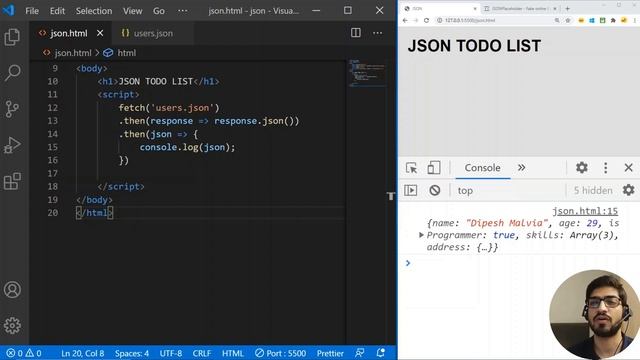Click the feedback icon in the status bar
The width and height of the screenshot is (640, 360).
click(x=360, y=353)
